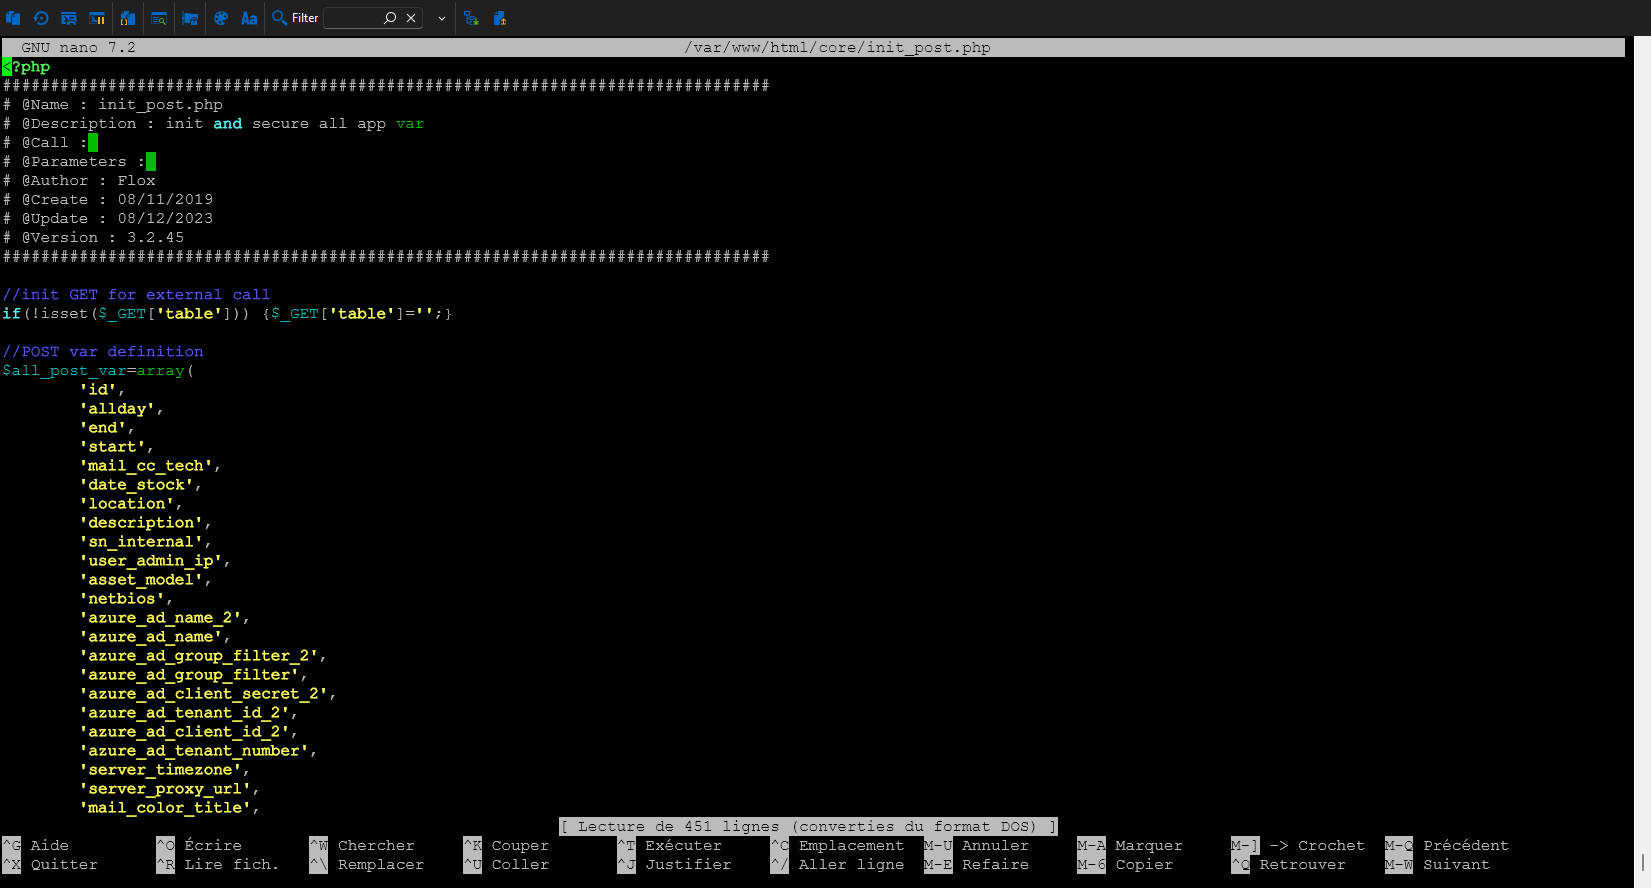Click inside the Filter text field
The image size is (1651, 888).
click(x=352, y=18)
